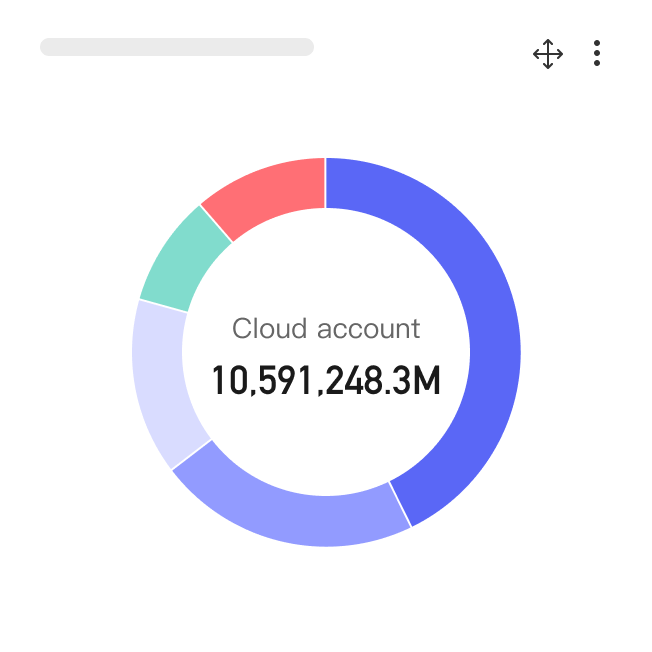Click divider between dark blue and periwinkle segments
This screenshot has height=652, width=652.
coord(400,504)
